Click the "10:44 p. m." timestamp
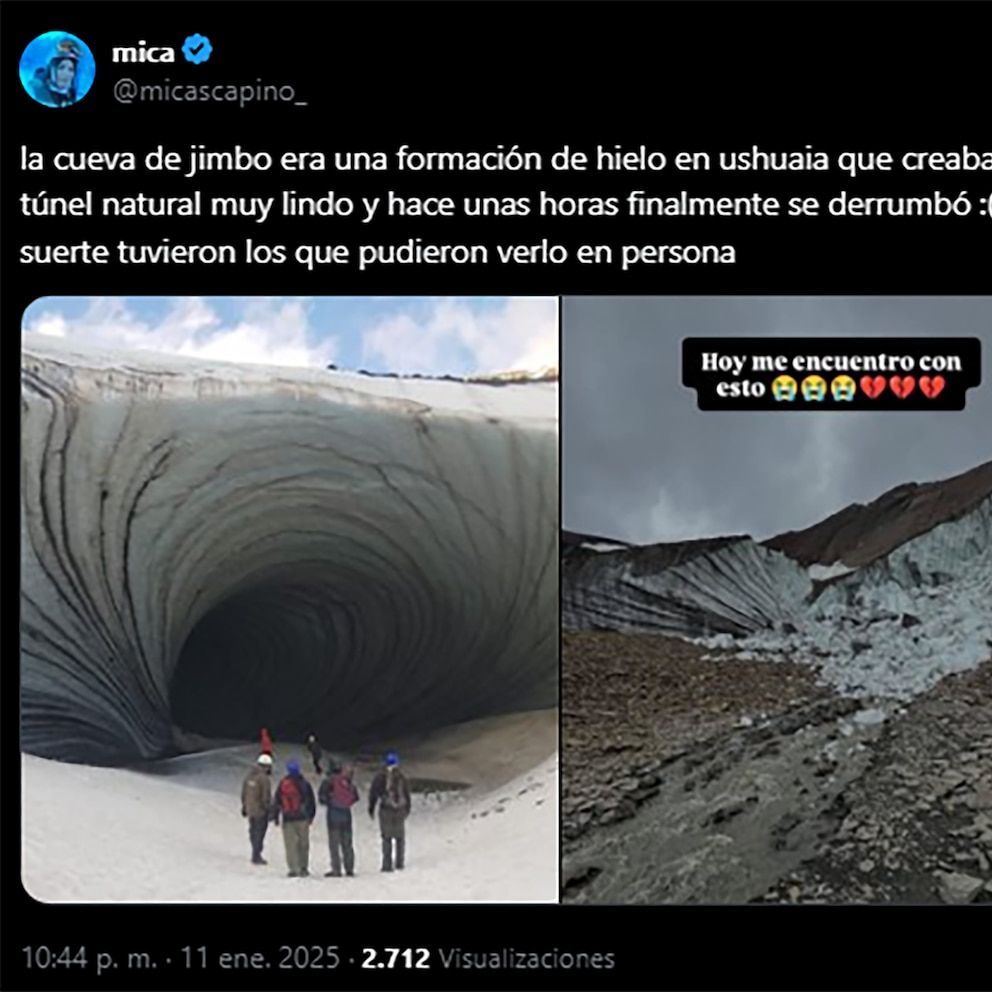Image resolution: width=992 pixels, height=992 pixels. 89,958
